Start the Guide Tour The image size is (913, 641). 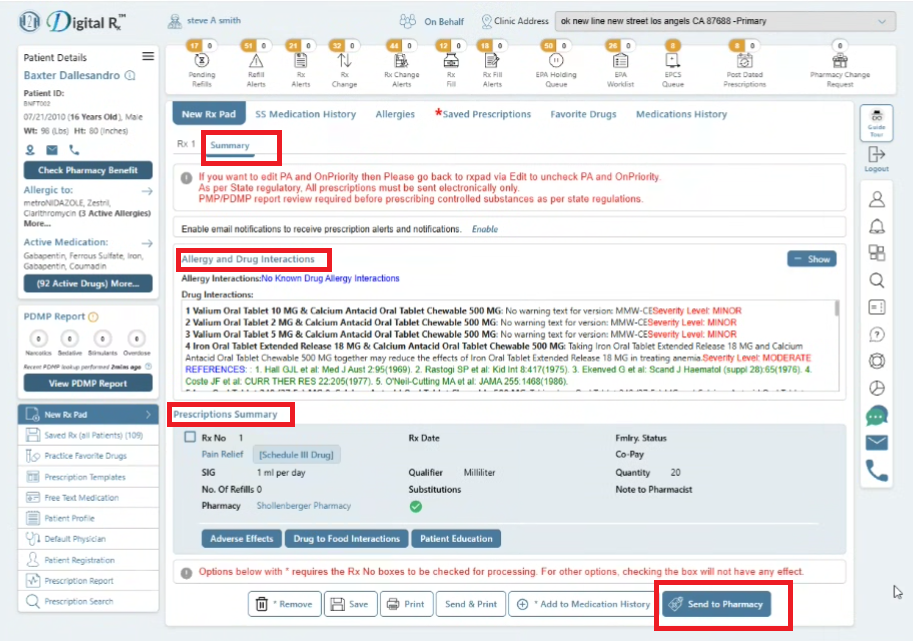pyautogui.click(x=876, y=122)
